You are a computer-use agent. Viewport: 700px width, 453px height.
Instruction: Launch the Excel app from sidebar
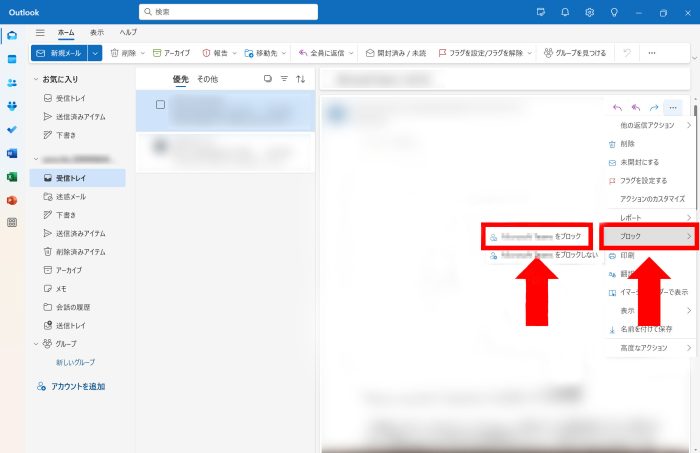[12, 176]
